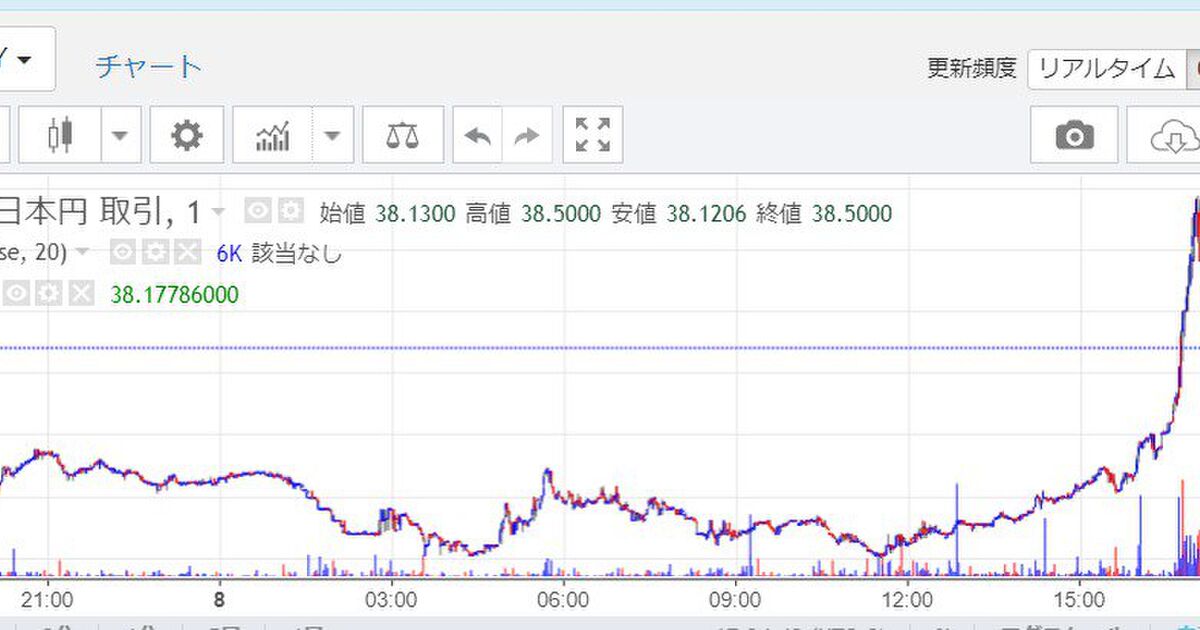
Task: Click the compare balance-scale icon
Action: click(402, 135)
